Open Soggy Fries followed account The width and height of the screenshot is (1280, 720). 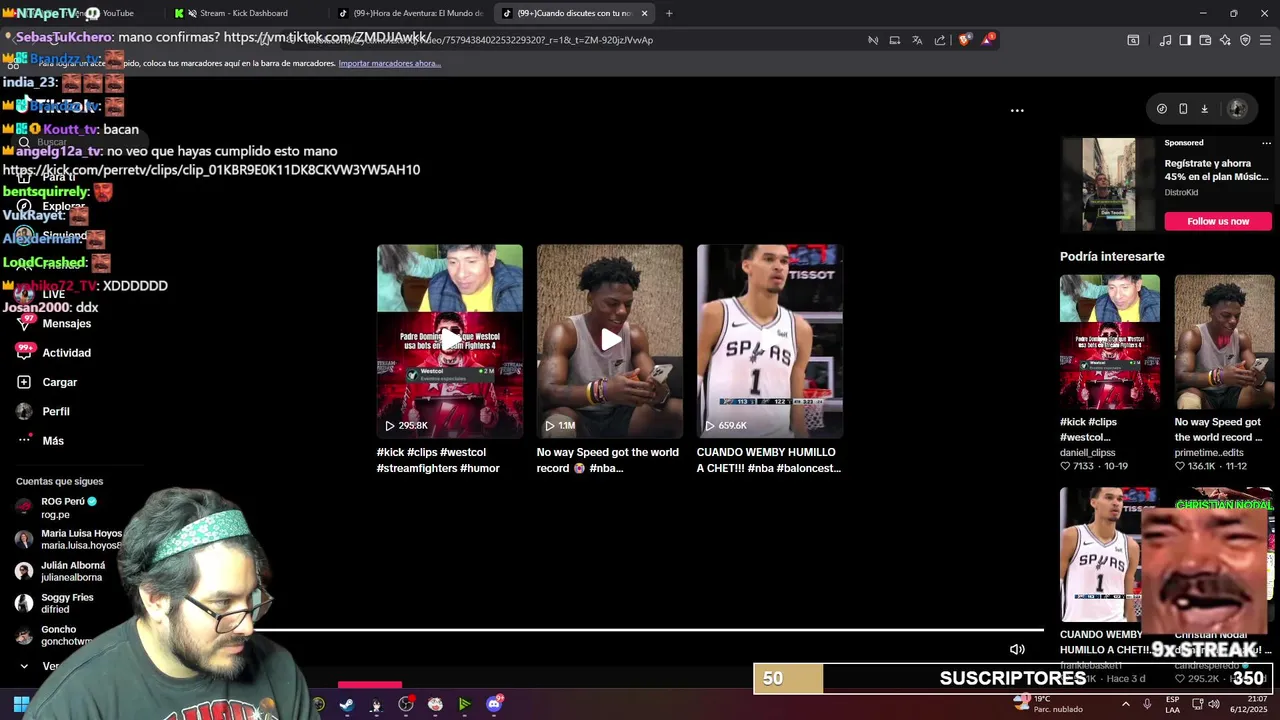[x=68, y=603]
